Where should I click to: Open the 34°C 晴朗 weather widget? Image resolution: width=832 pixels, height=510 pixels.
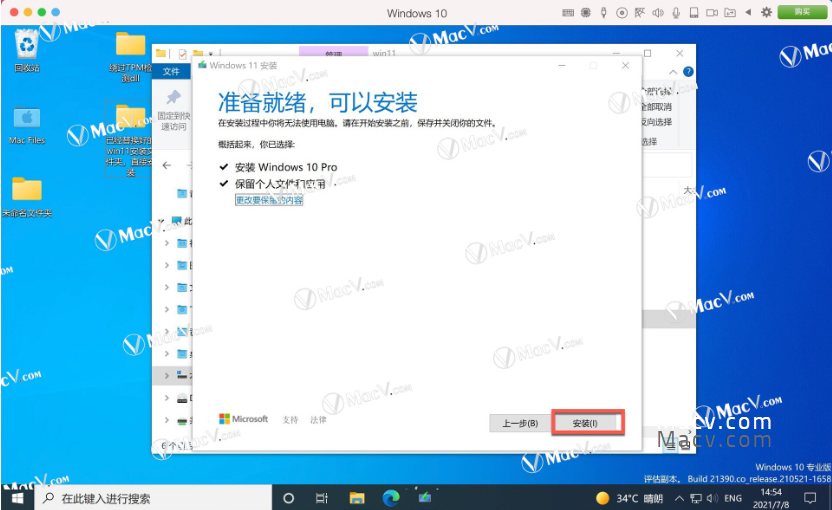point(629,498)
